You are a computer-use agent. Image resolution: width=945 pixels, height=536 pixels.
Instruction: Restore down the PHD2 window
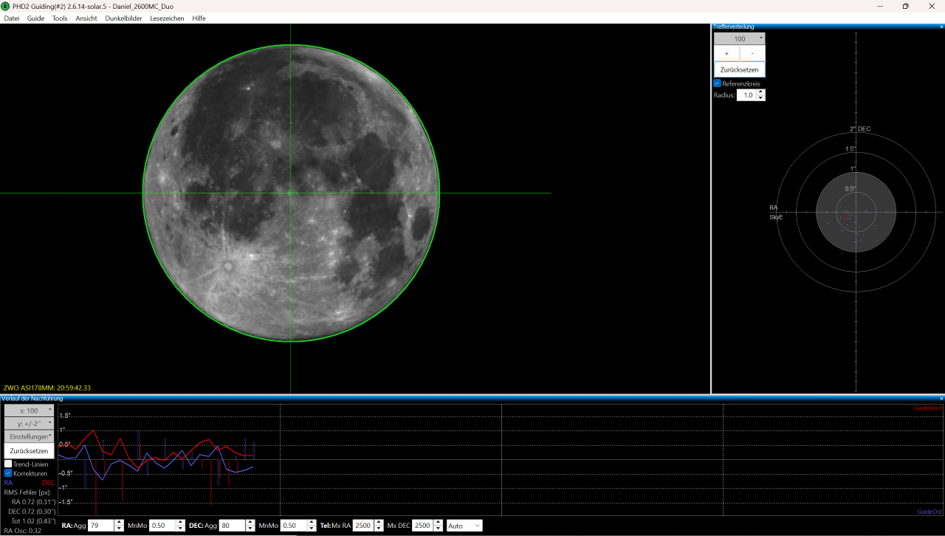point(905,6)
